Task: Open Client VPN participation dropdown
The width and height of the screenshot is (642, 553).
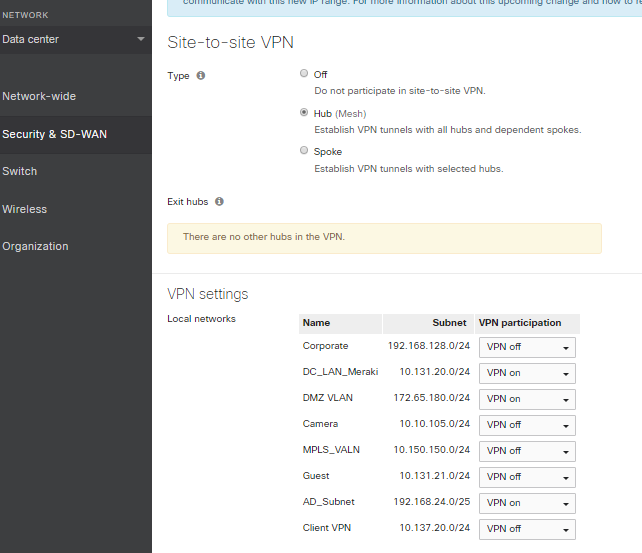Action: click(x=527, y=529)
